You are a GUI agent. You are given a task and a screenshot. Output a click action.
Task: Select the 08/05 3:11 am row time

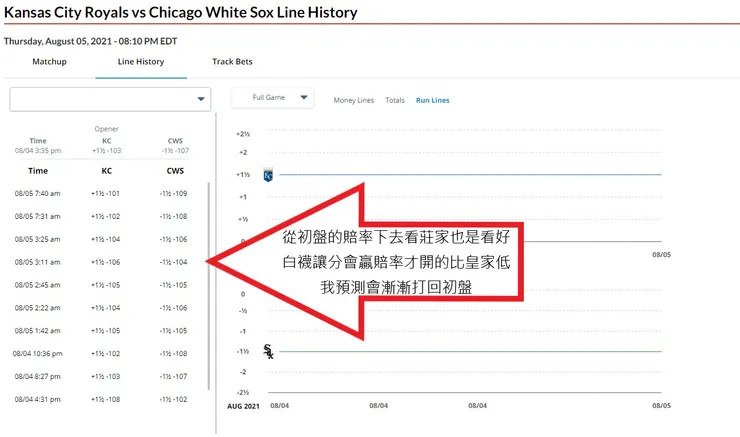[37, 262]
